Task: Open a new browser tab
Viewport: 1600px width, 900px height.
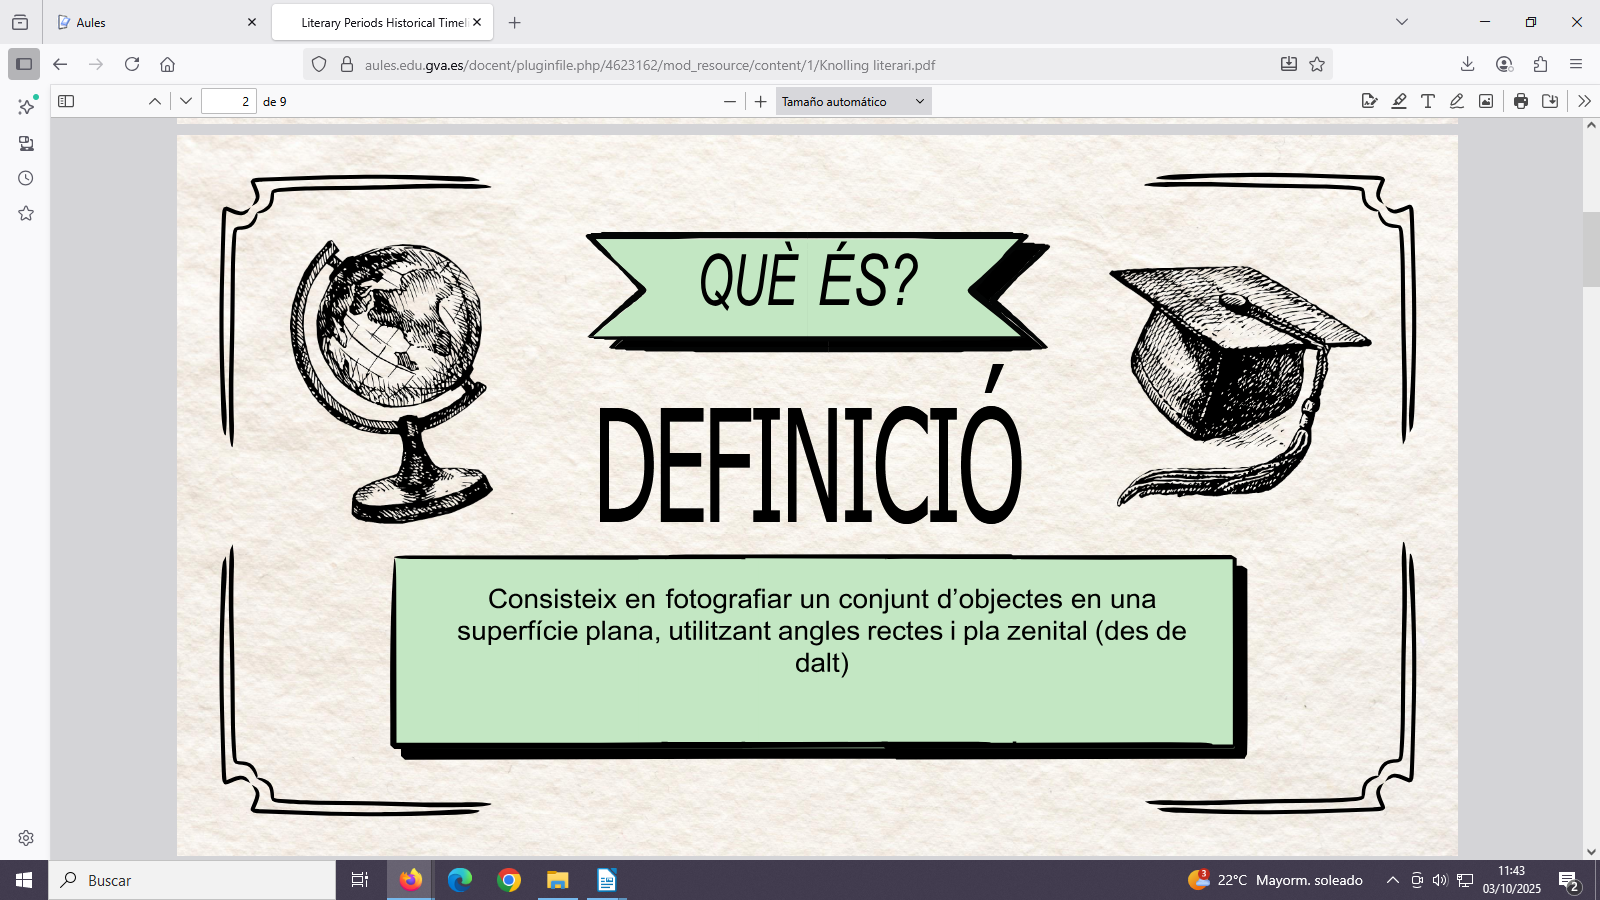Action: tap(514, 22)
